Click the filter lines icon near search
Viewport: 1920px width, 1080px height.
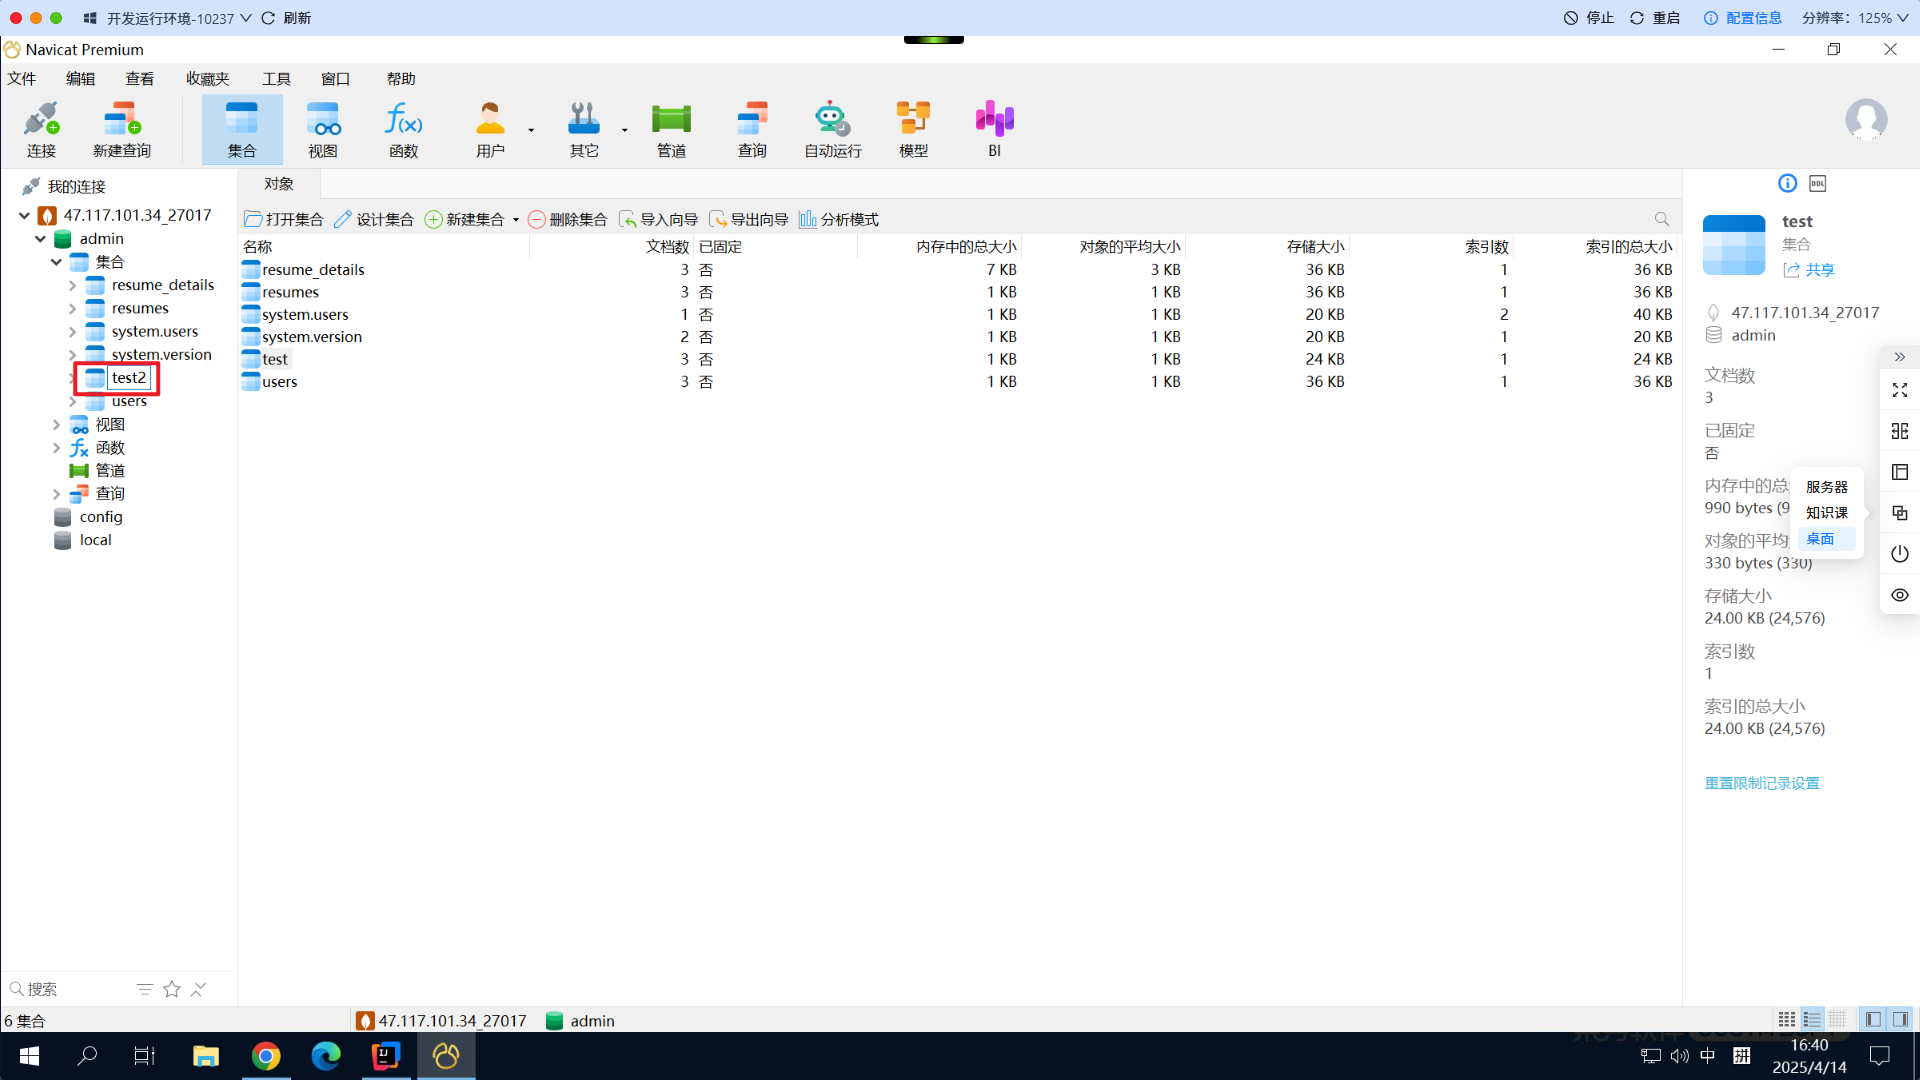point(145,989)
